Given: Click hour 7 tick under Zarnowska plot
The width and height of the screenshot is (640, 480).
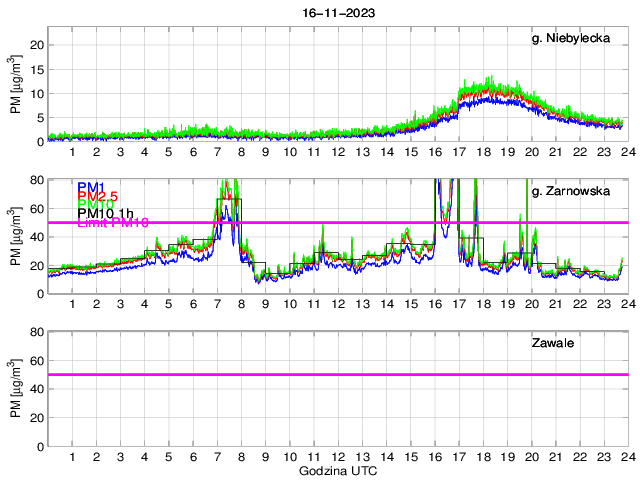Looking at the screenshot, I should 217,304.
